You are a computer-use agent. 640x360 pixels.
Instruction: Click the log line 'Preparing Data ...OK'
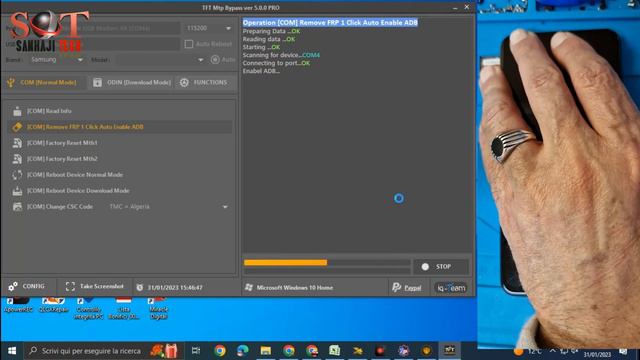271,31
